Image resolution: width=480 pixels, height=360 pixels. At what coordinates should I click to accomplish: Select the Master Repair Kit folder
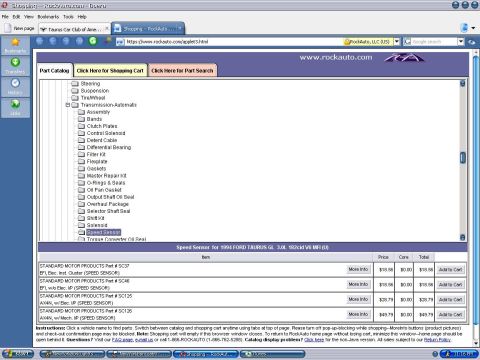(106, 176)
